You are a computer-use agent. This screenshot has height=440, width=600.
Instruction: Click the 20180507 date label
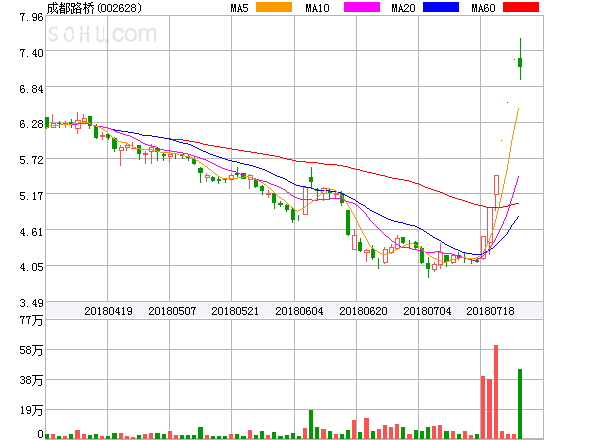172,311
